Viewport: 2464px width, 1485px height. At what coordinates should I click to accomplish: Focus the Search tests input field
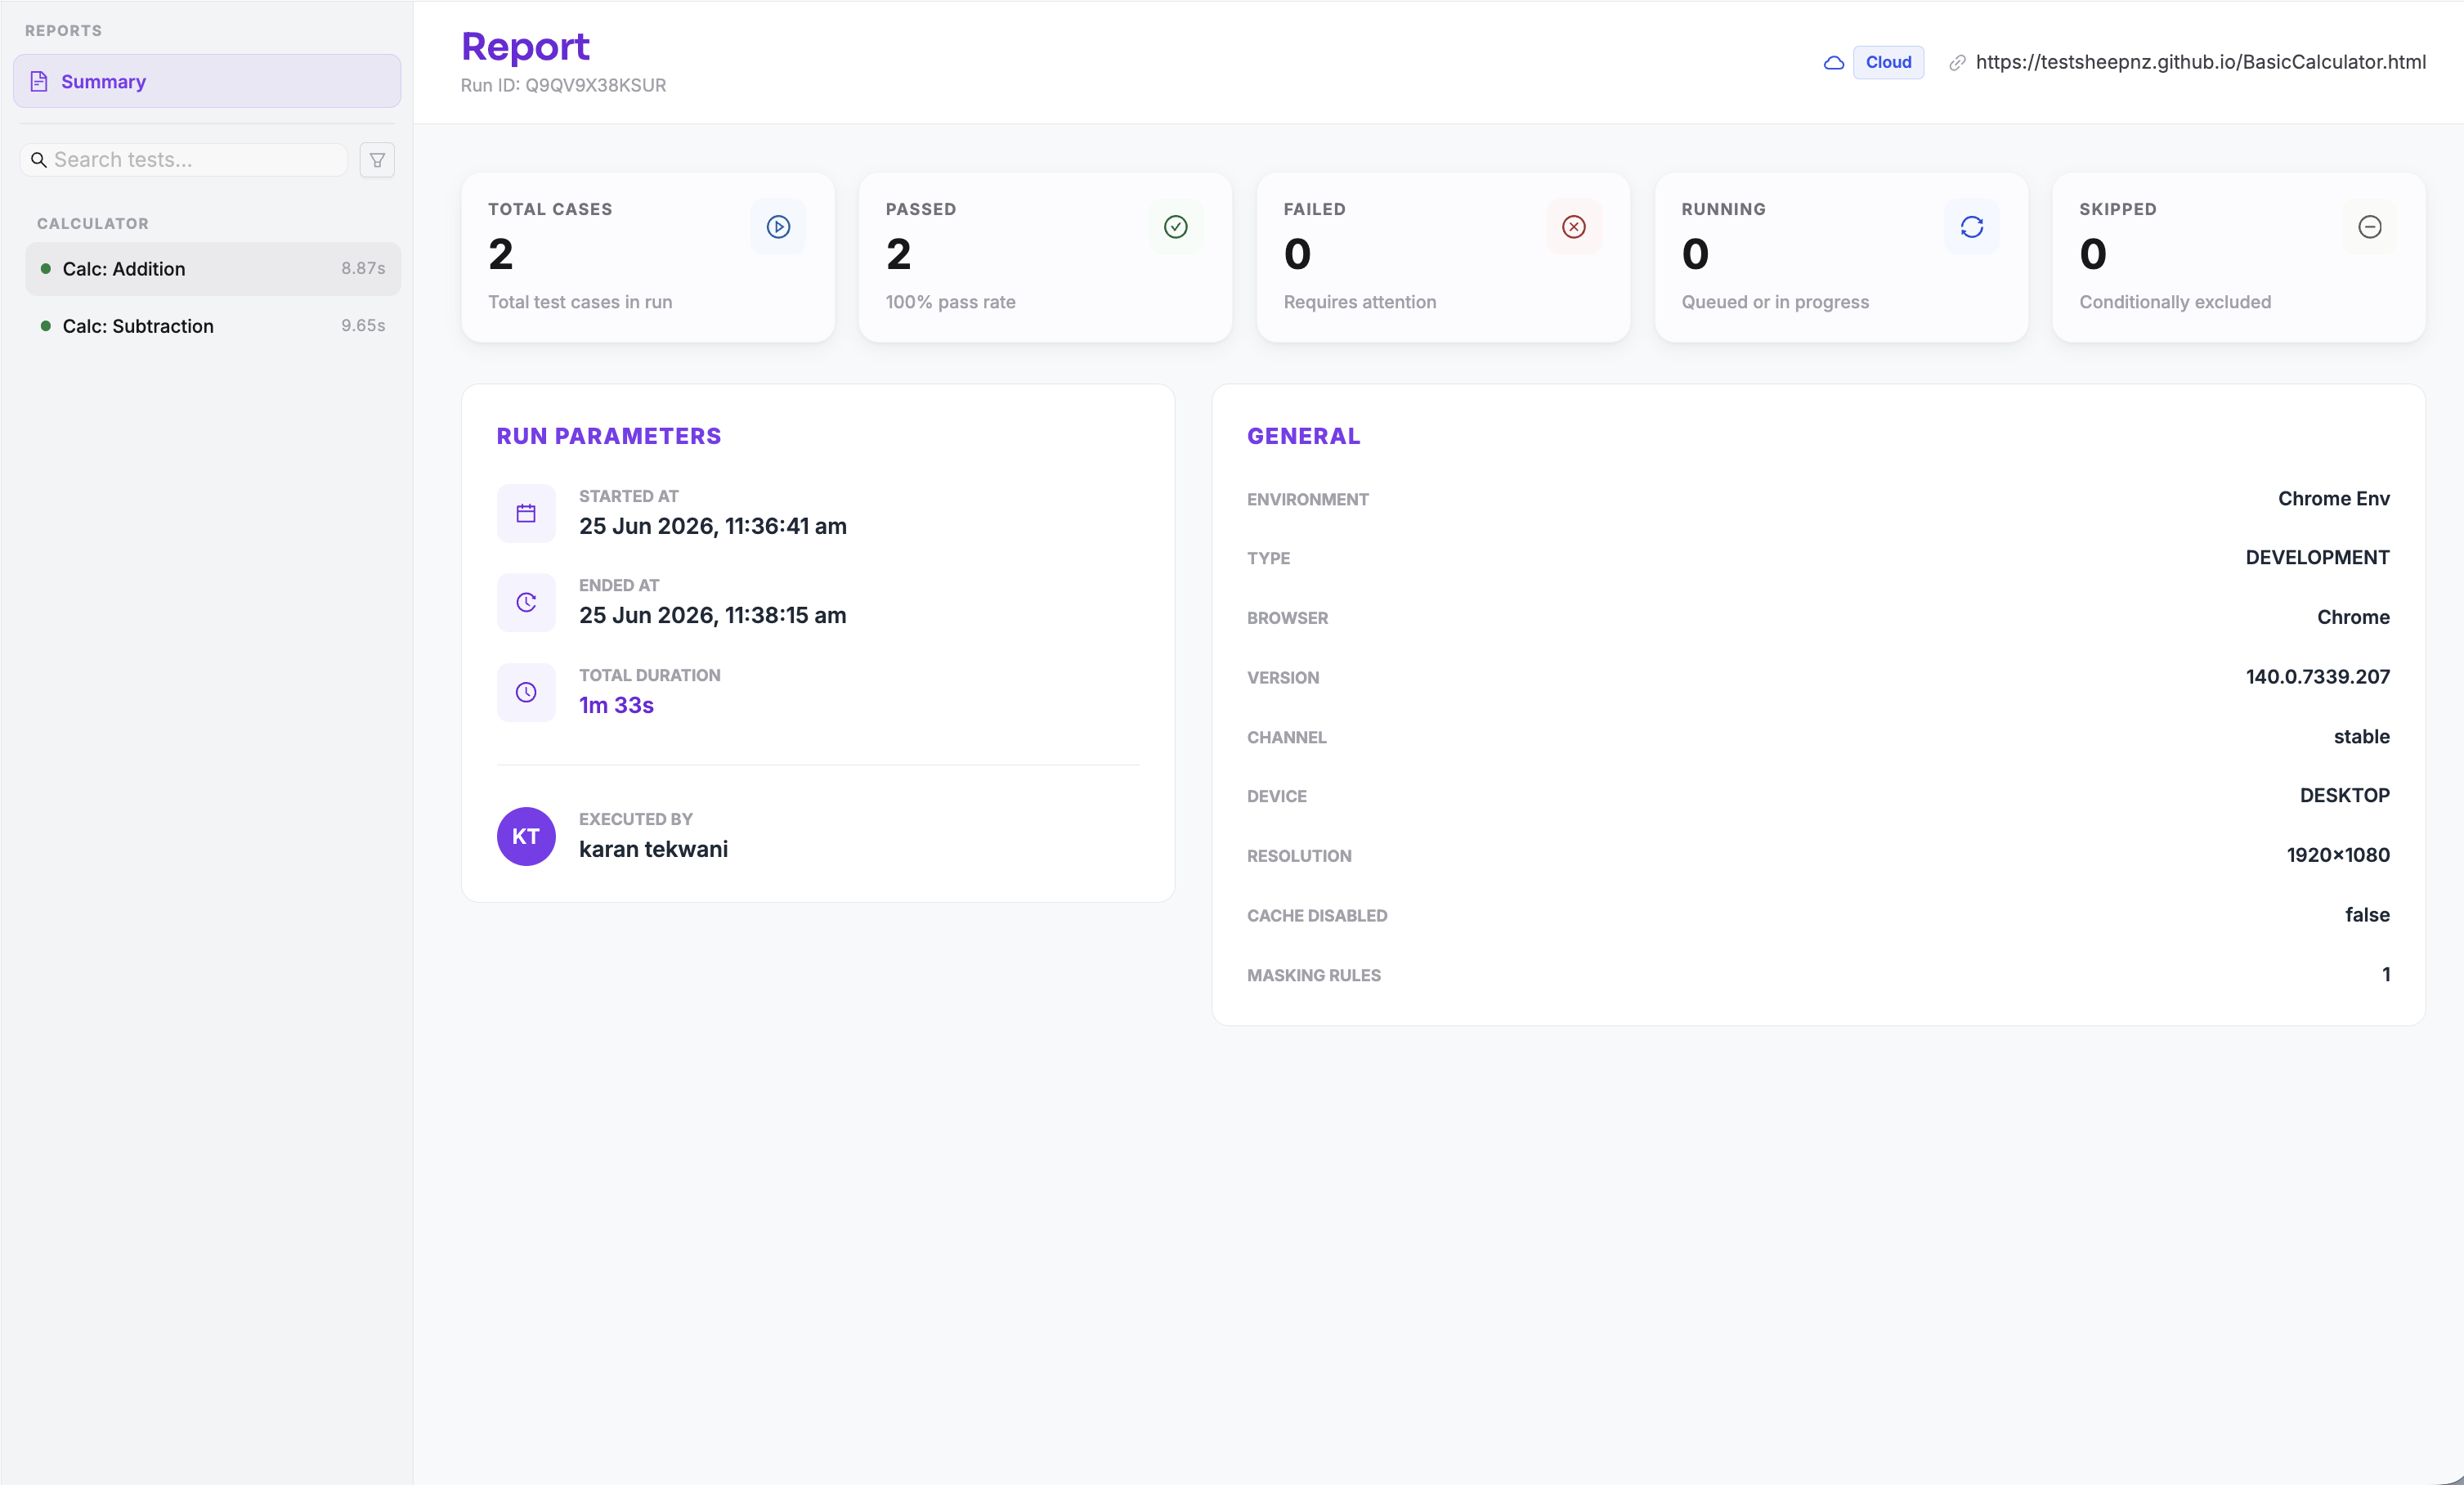[184, 160]
